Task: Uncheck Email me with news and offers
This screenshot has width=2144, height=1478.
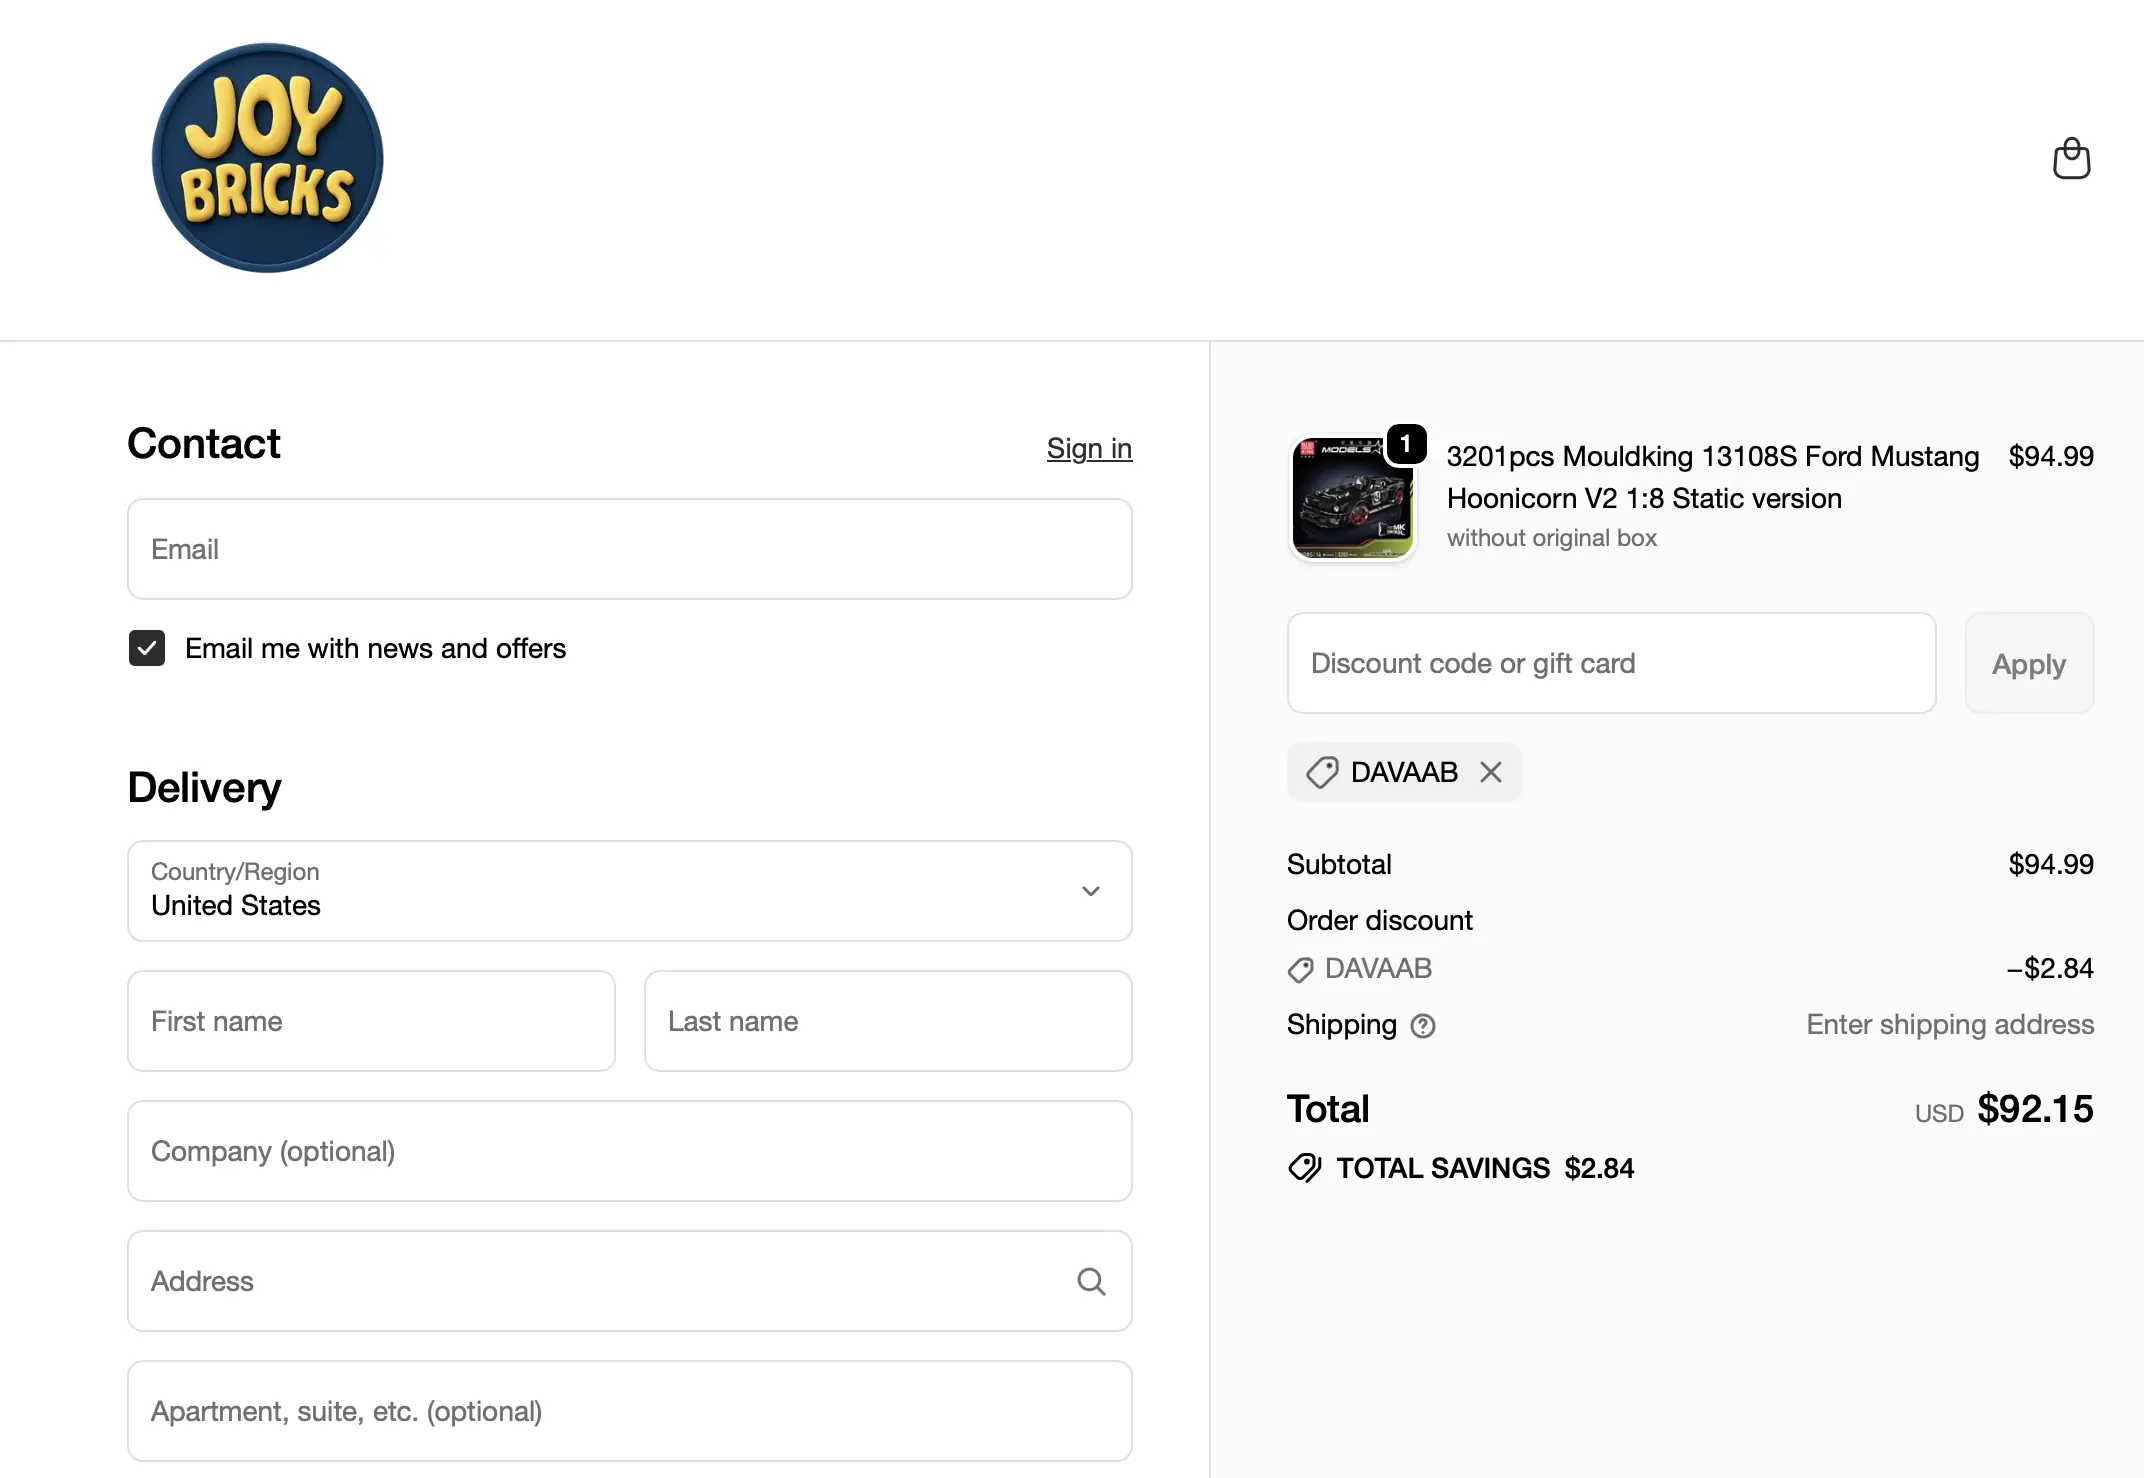Action: tap(147, 648)
